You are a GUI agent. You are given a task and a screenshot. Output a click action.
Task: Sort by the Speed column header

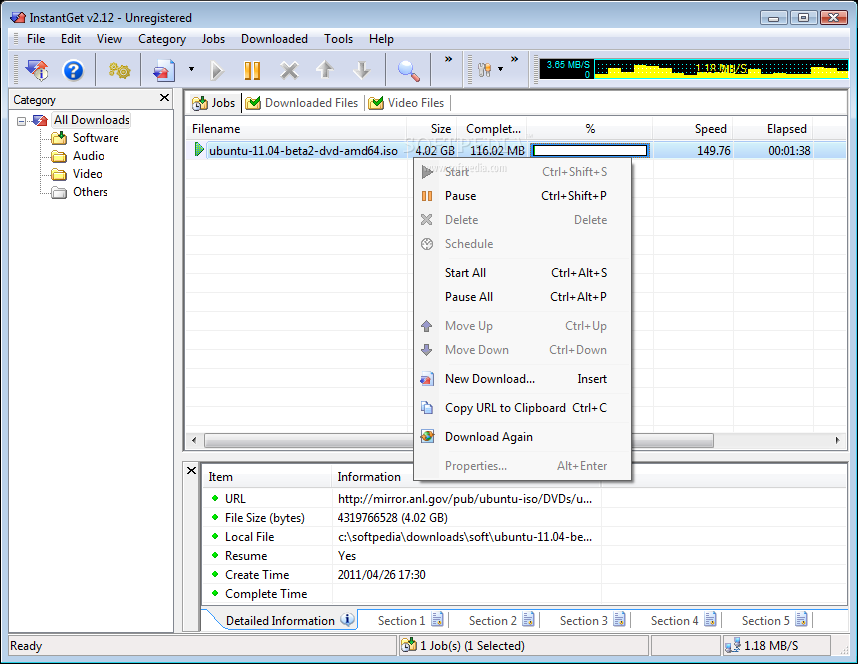(692, 129)
